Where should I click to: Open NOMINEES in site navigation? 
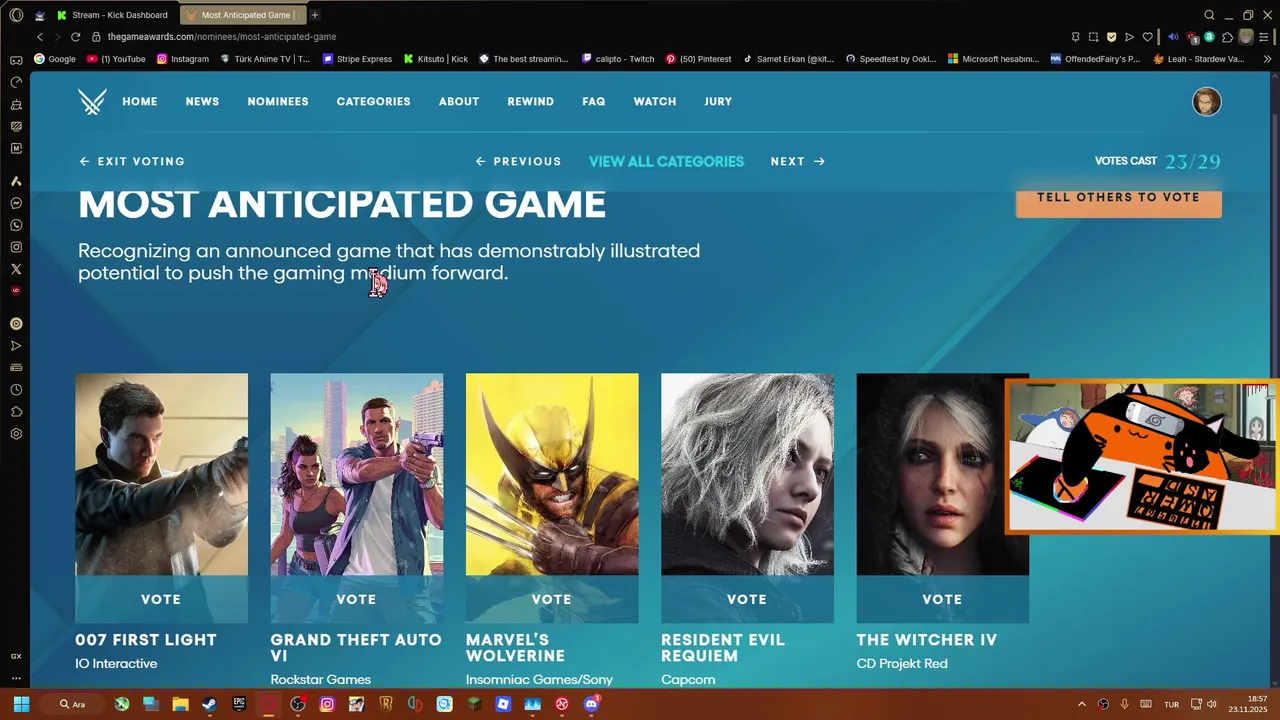[x=278, y=102]
